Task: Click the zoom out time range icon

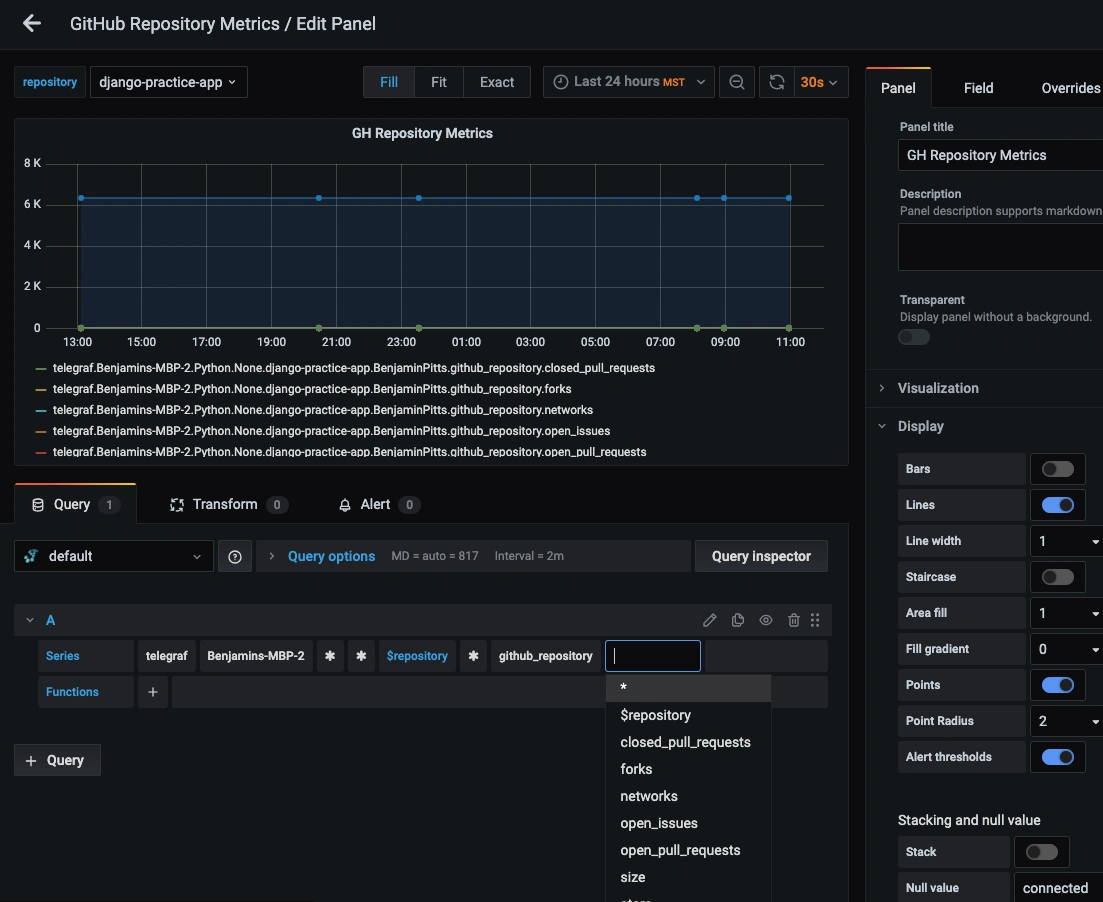Action: pyautogui.click(x=737, y=82)
